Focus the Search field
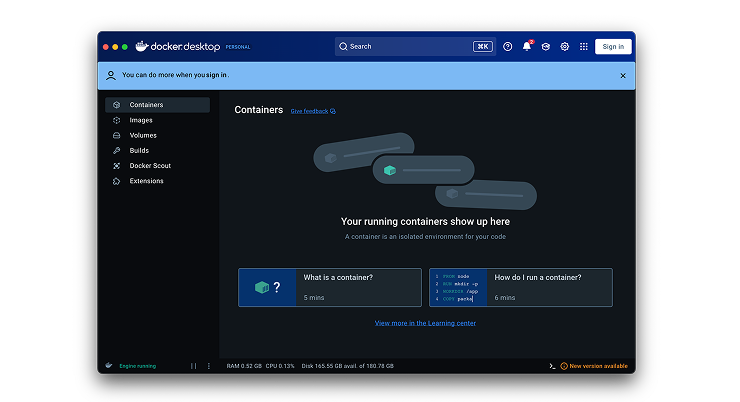The height and width of the screenshot is (402, 740). 415,46
